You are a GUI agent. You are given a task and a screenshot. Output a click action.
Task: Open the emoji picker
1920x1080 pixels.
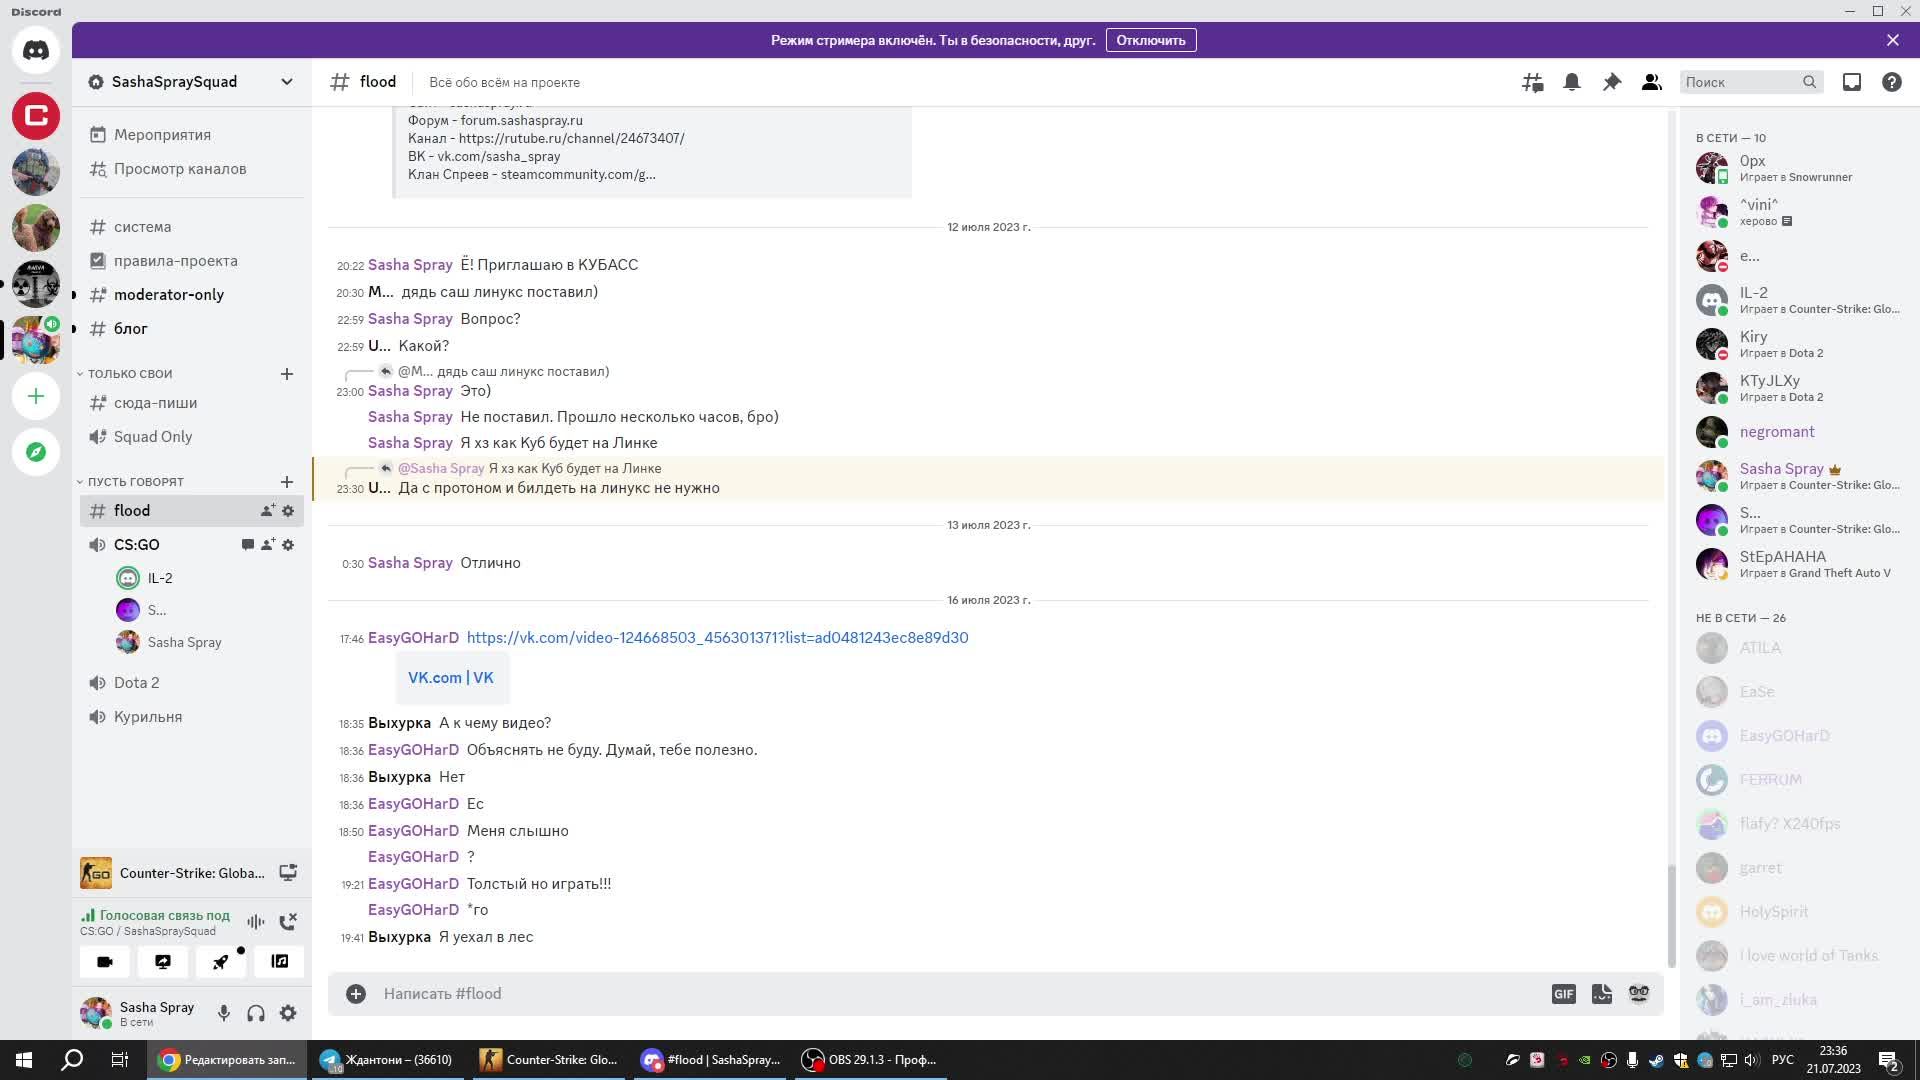coord(1639,994)
